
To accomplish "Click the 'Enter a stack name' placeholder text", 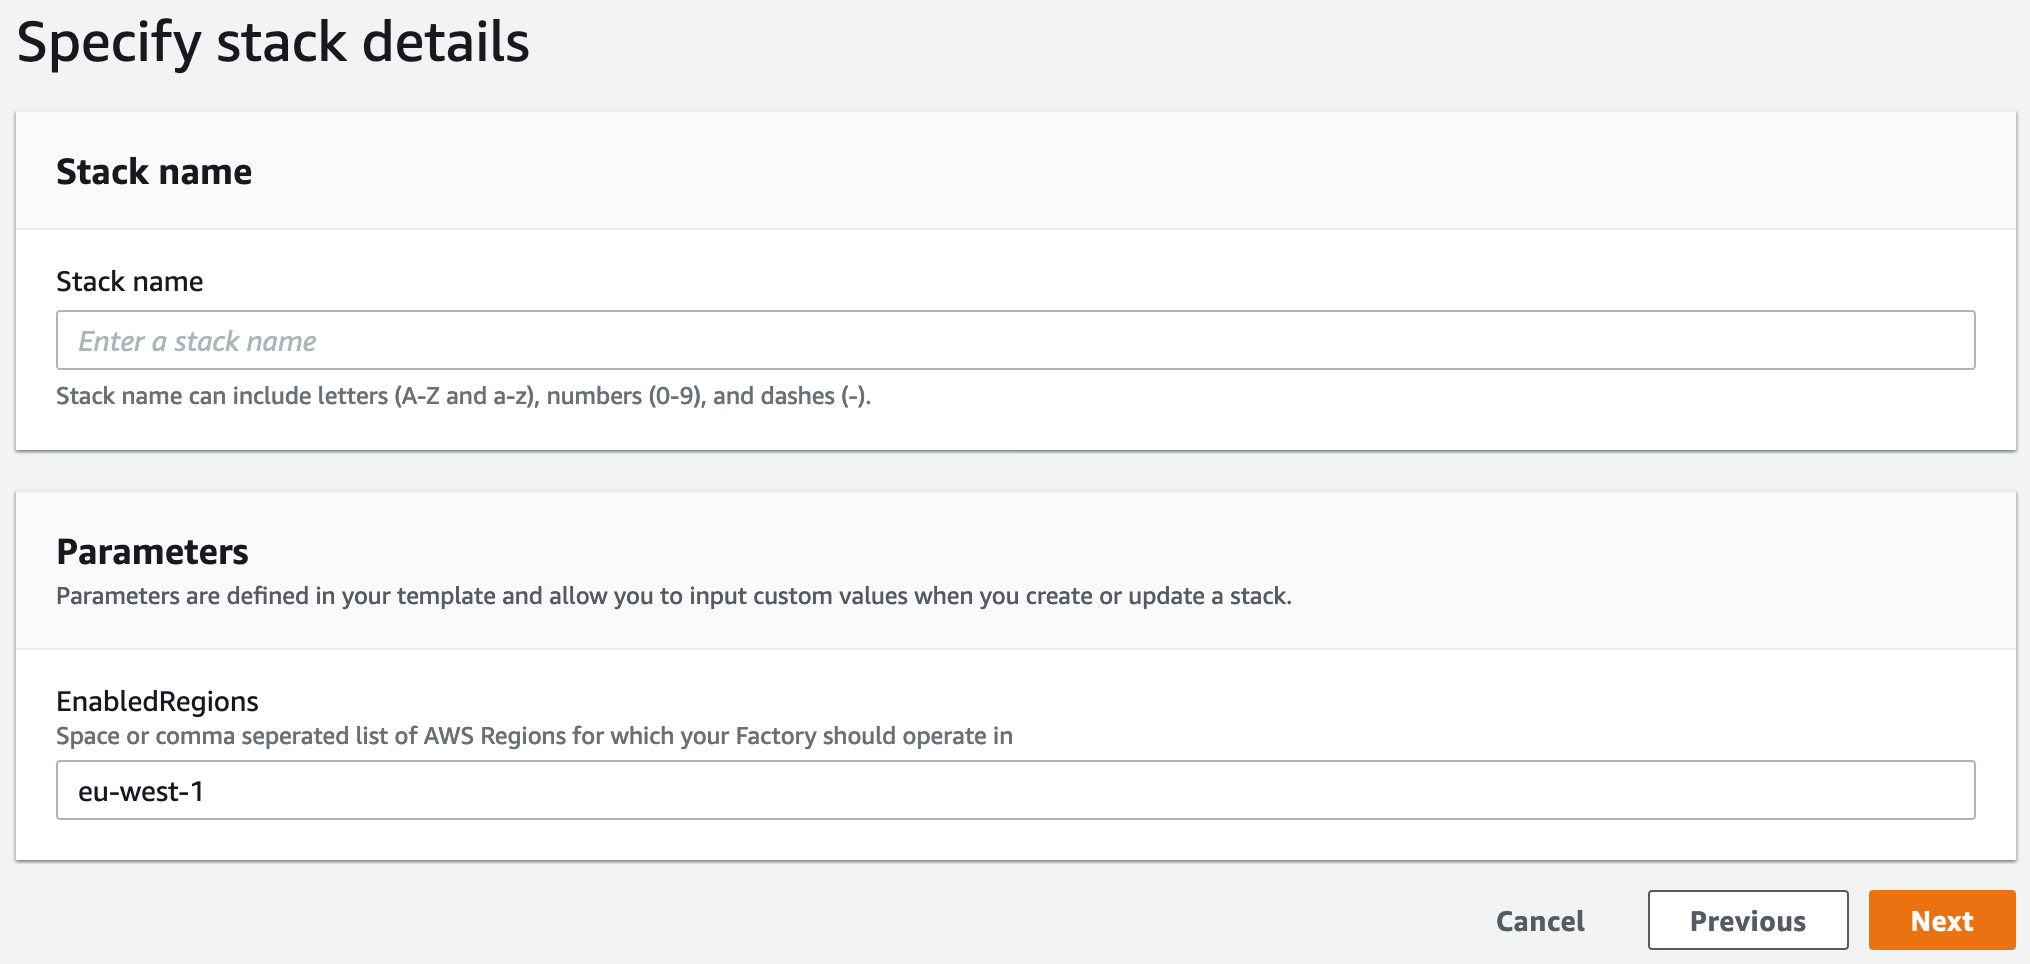I will point(197,342).
